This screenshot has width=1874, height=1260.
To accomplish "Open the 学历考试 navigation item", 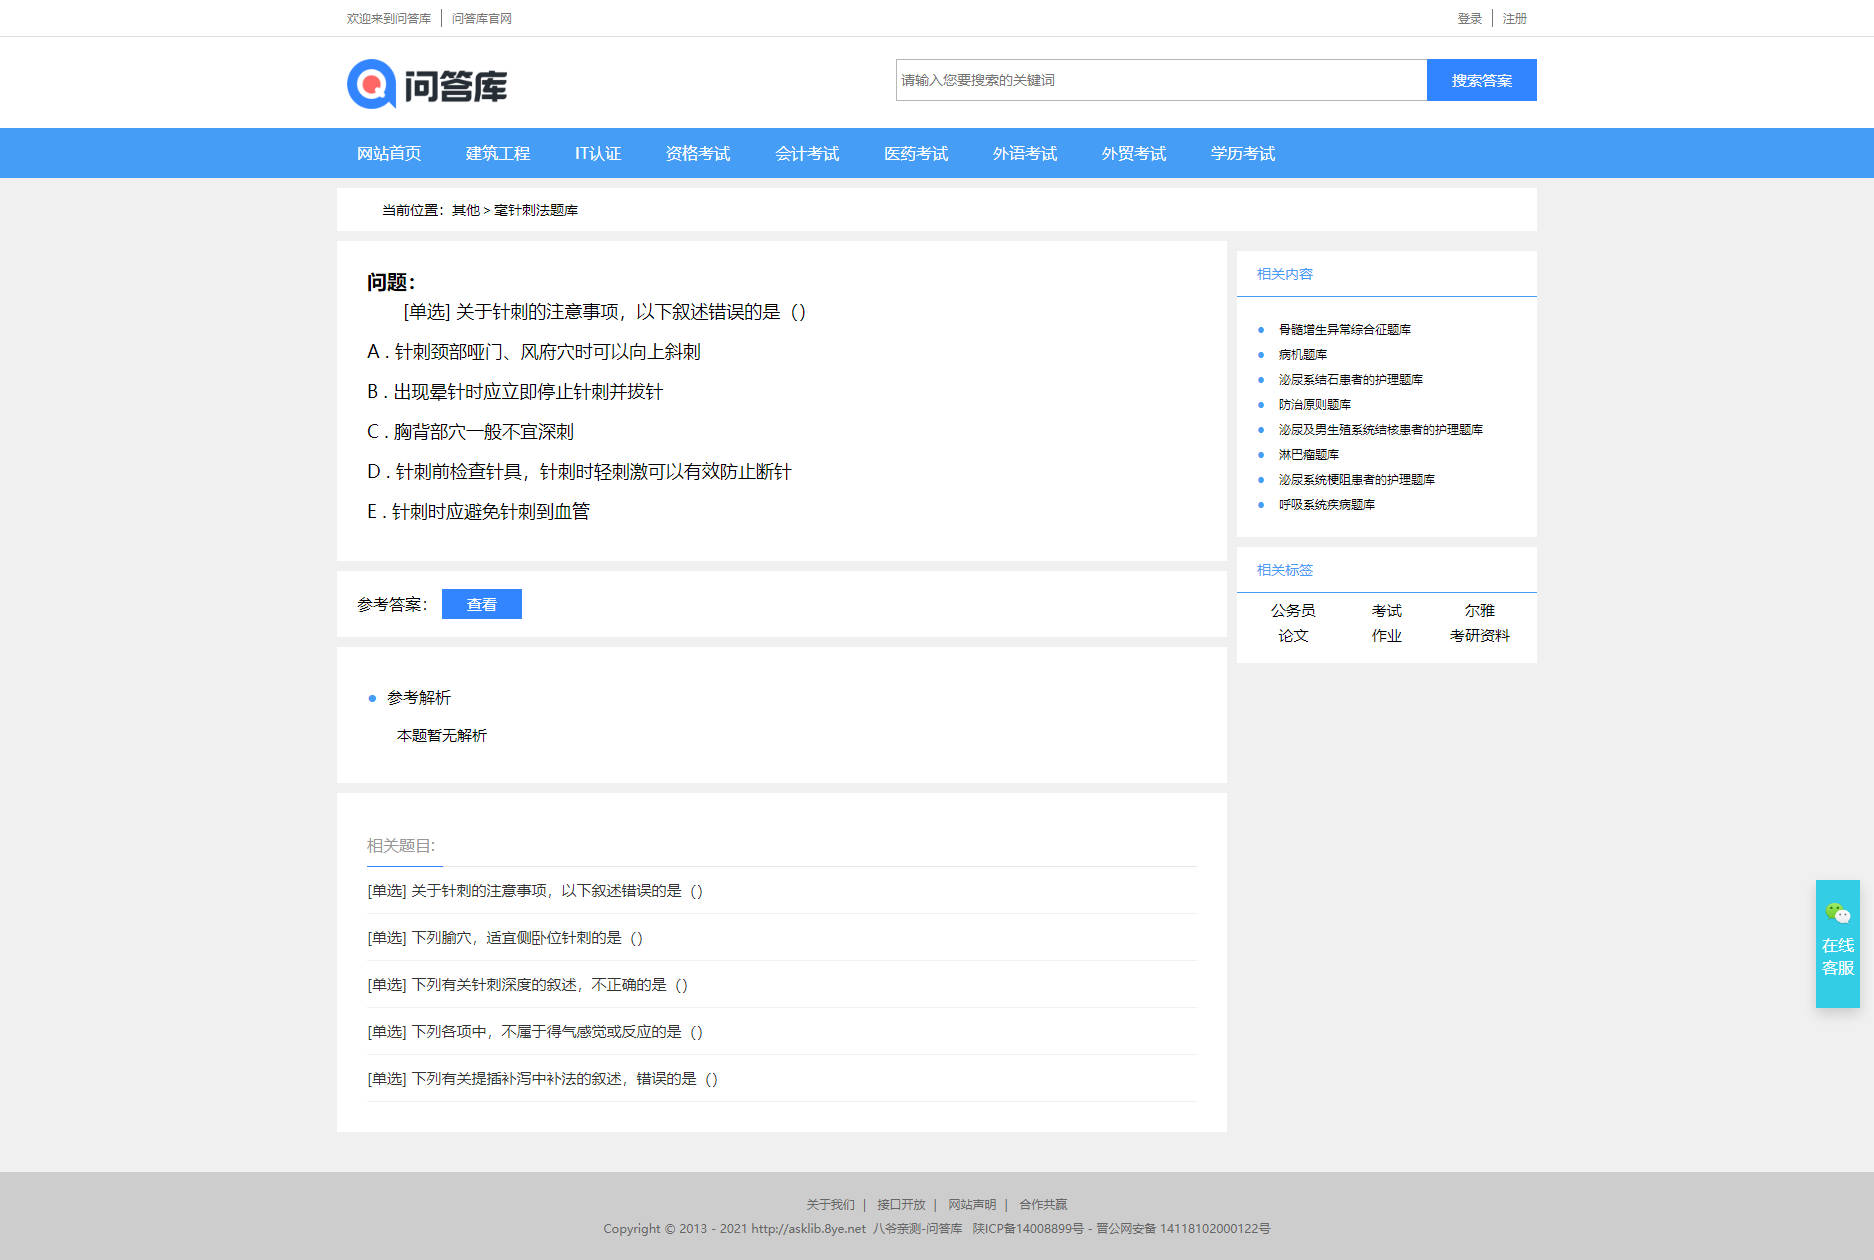I will tap(1243, 153).
